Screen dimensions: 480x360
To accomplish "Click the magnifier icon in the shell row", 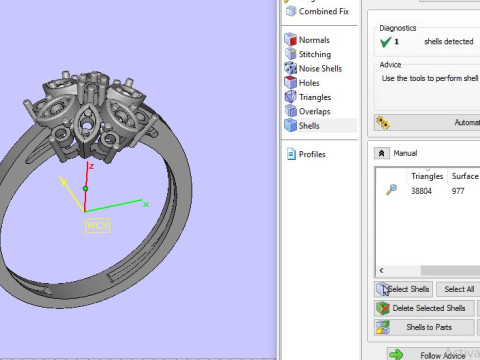I will (x=391, y=190).
